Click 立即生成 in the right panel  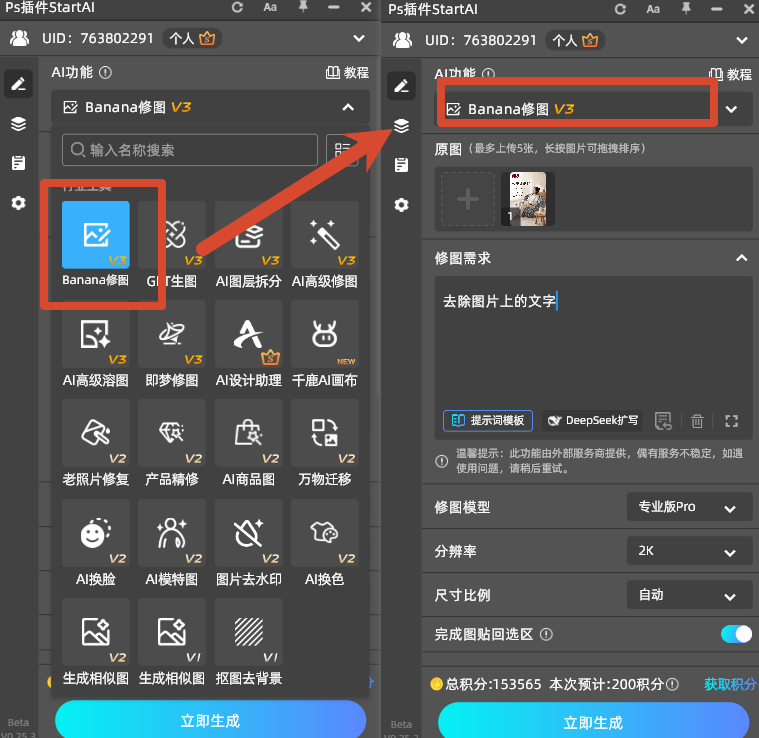[593, 722]
